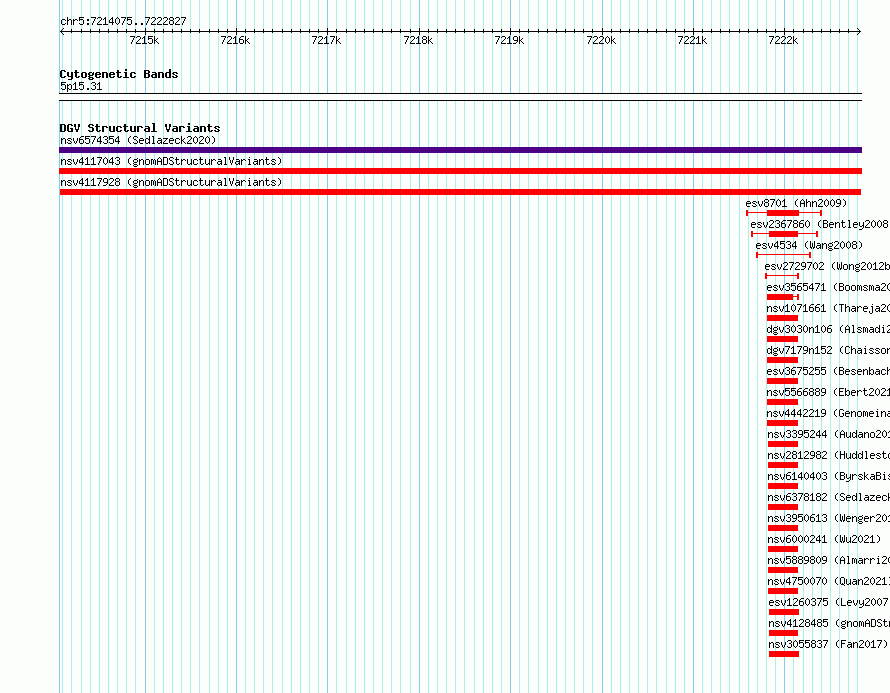Click the 7222k ruler tick label
Screen dimensions: 890x693
(x=783, y=40)
